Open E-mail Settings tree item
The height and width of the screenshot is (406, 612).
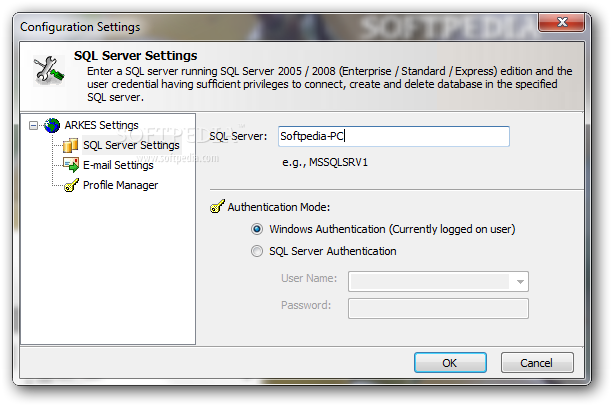coord(118,165)
